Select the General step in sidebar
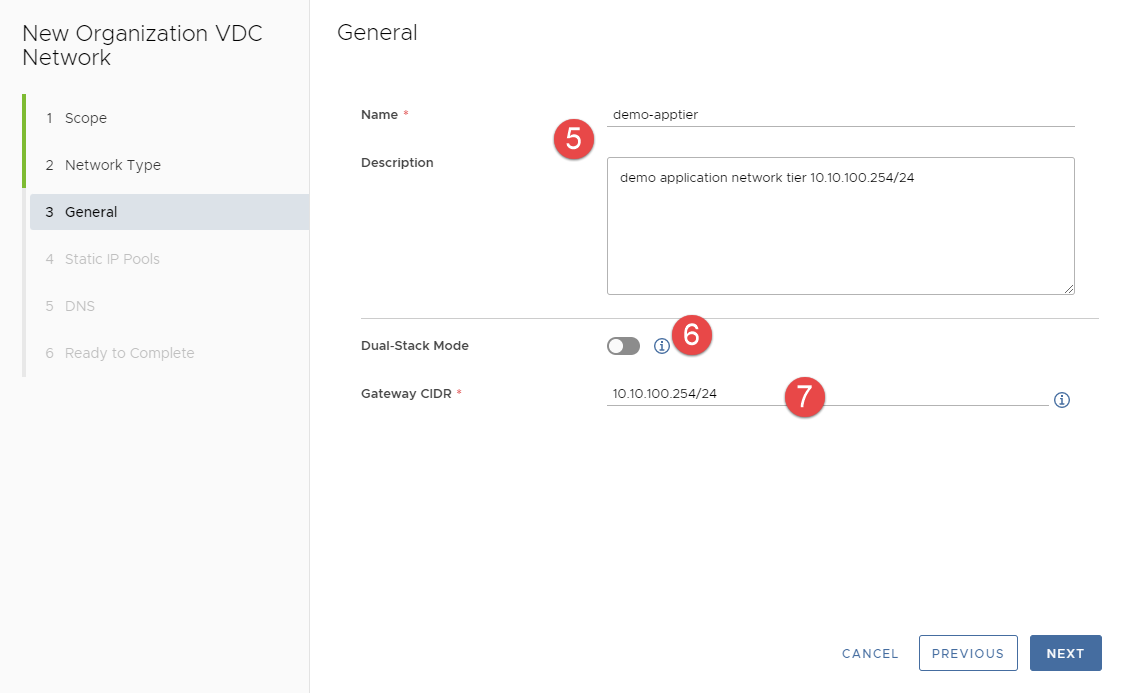 click(91, 212)
